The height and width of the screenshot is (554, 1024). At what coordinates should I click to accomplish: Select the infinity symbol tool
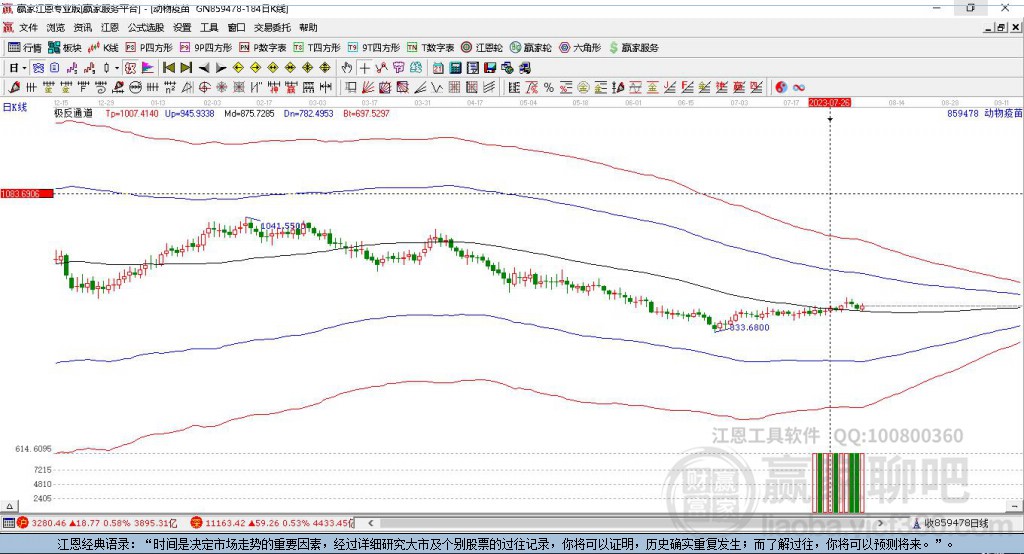point(799,88)
